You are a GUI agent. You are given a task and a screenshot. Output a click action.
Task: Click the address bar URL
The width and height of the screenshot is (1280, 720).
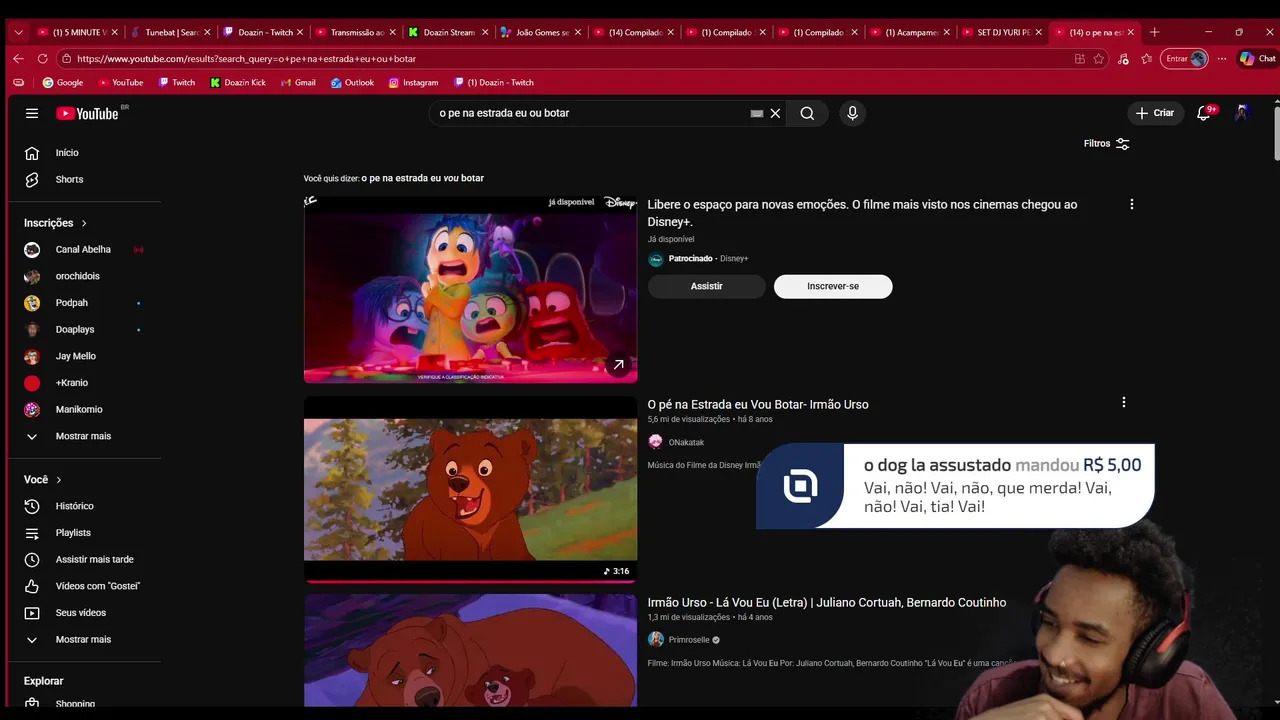[x=246, y=59]
